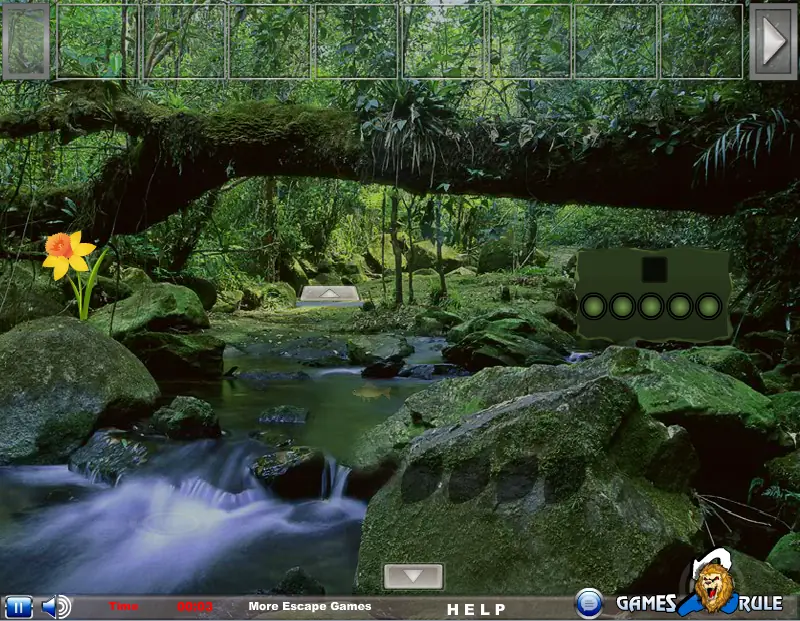
Task: Open the blue round menu button
Action: coord(589,603)
